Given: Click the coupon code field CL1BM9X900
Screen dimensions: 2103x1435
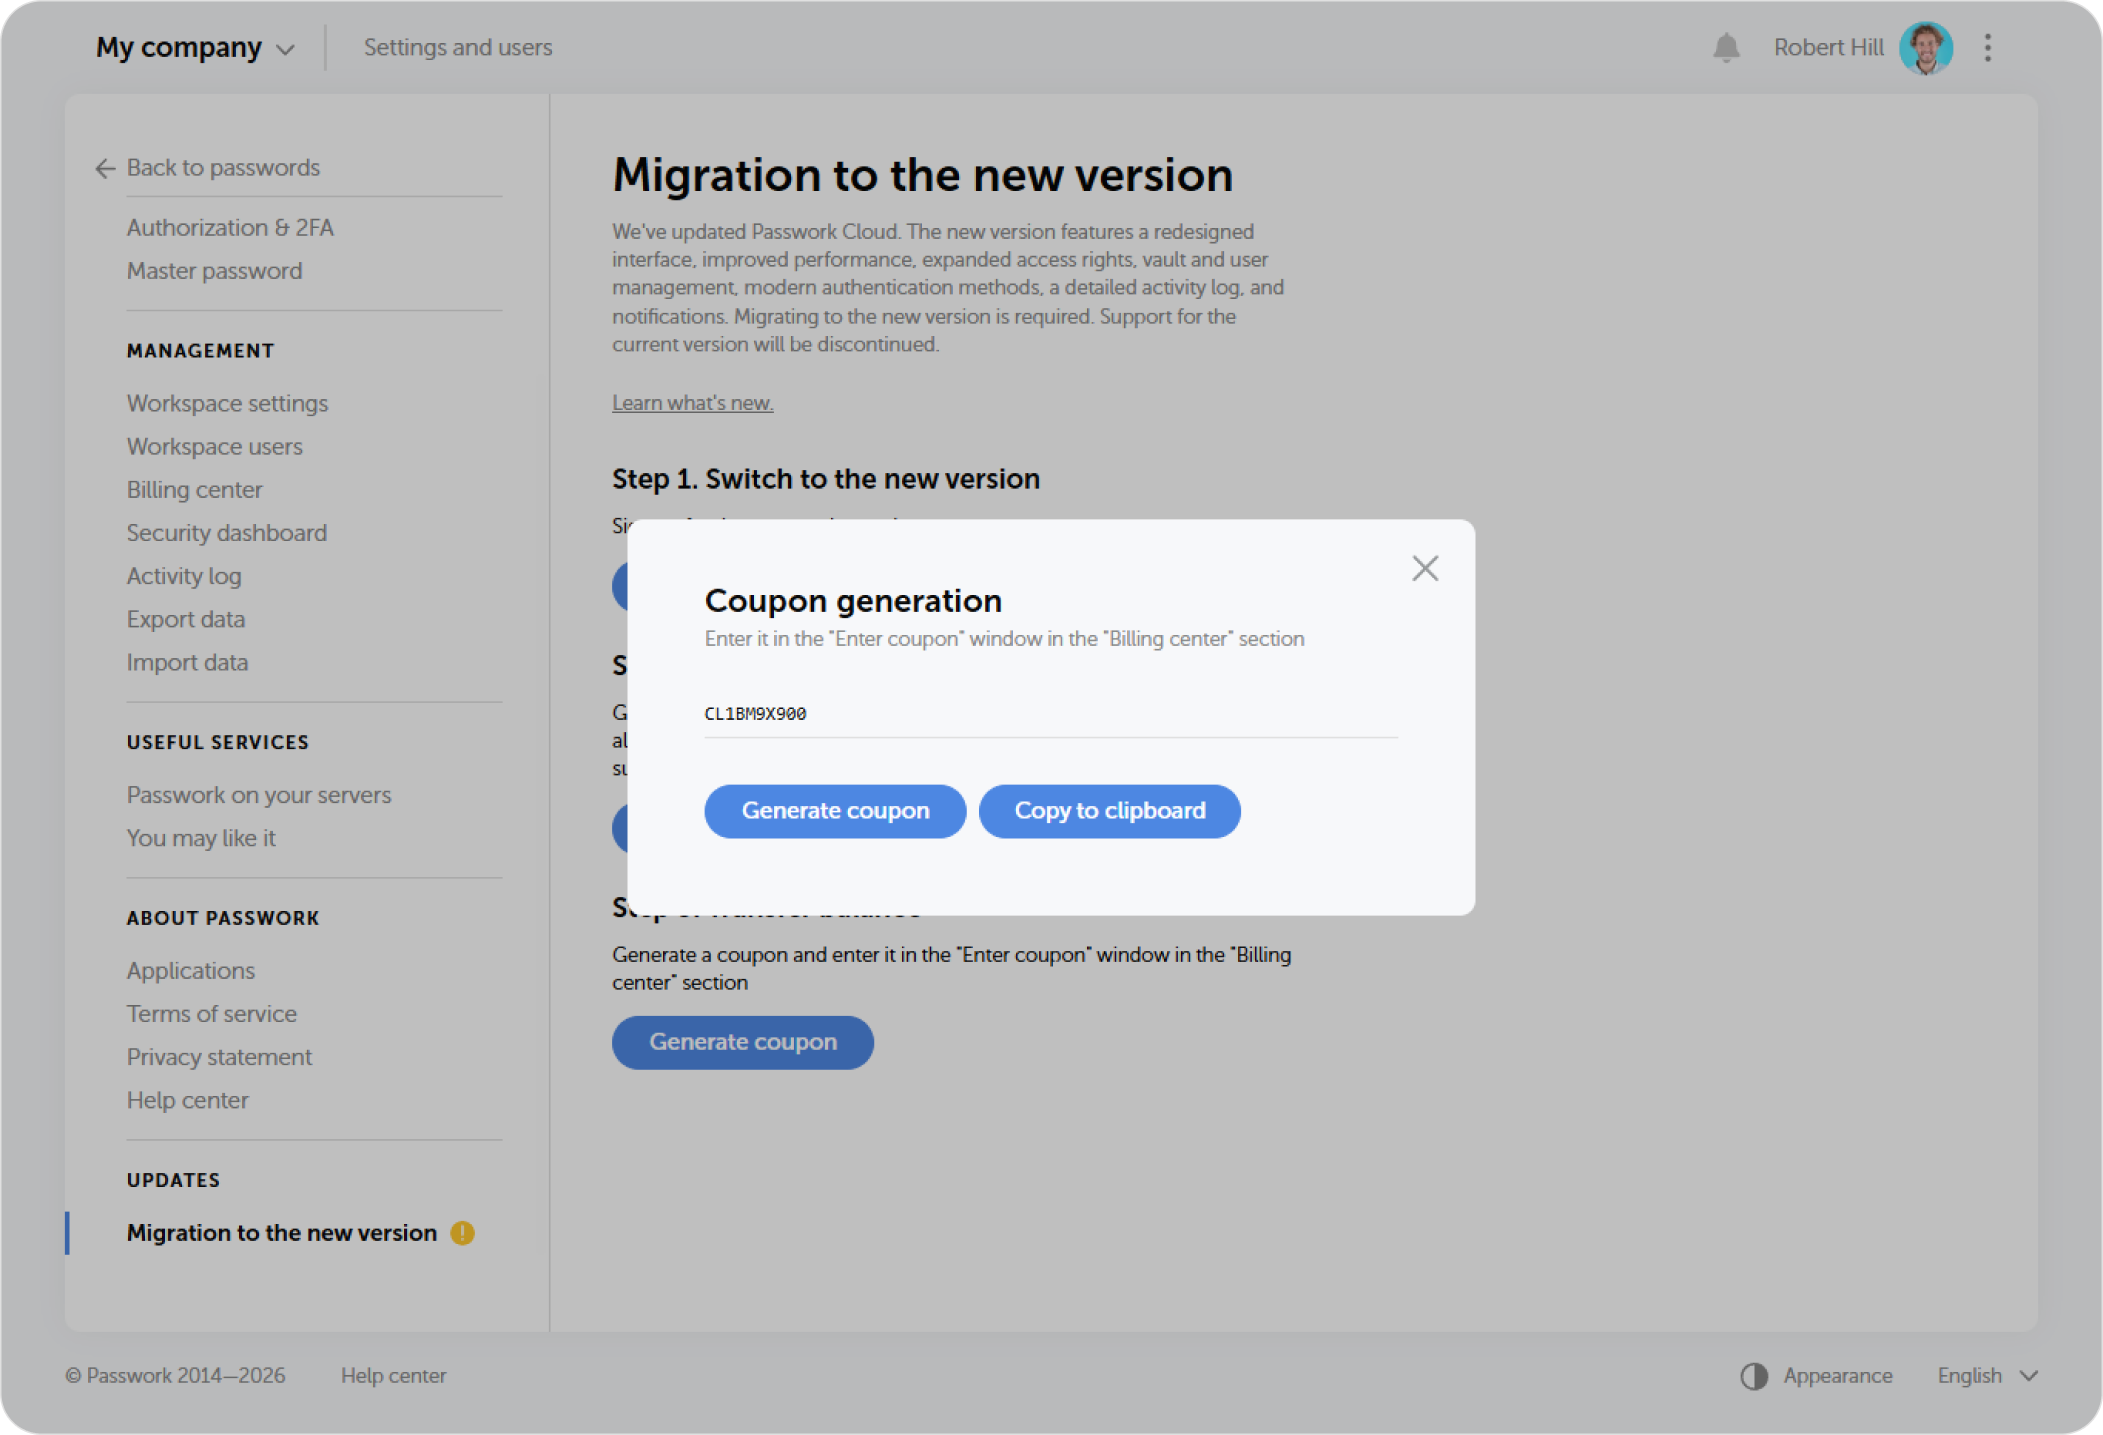Looking at the screenshot, I should [x=1051, y=714].
